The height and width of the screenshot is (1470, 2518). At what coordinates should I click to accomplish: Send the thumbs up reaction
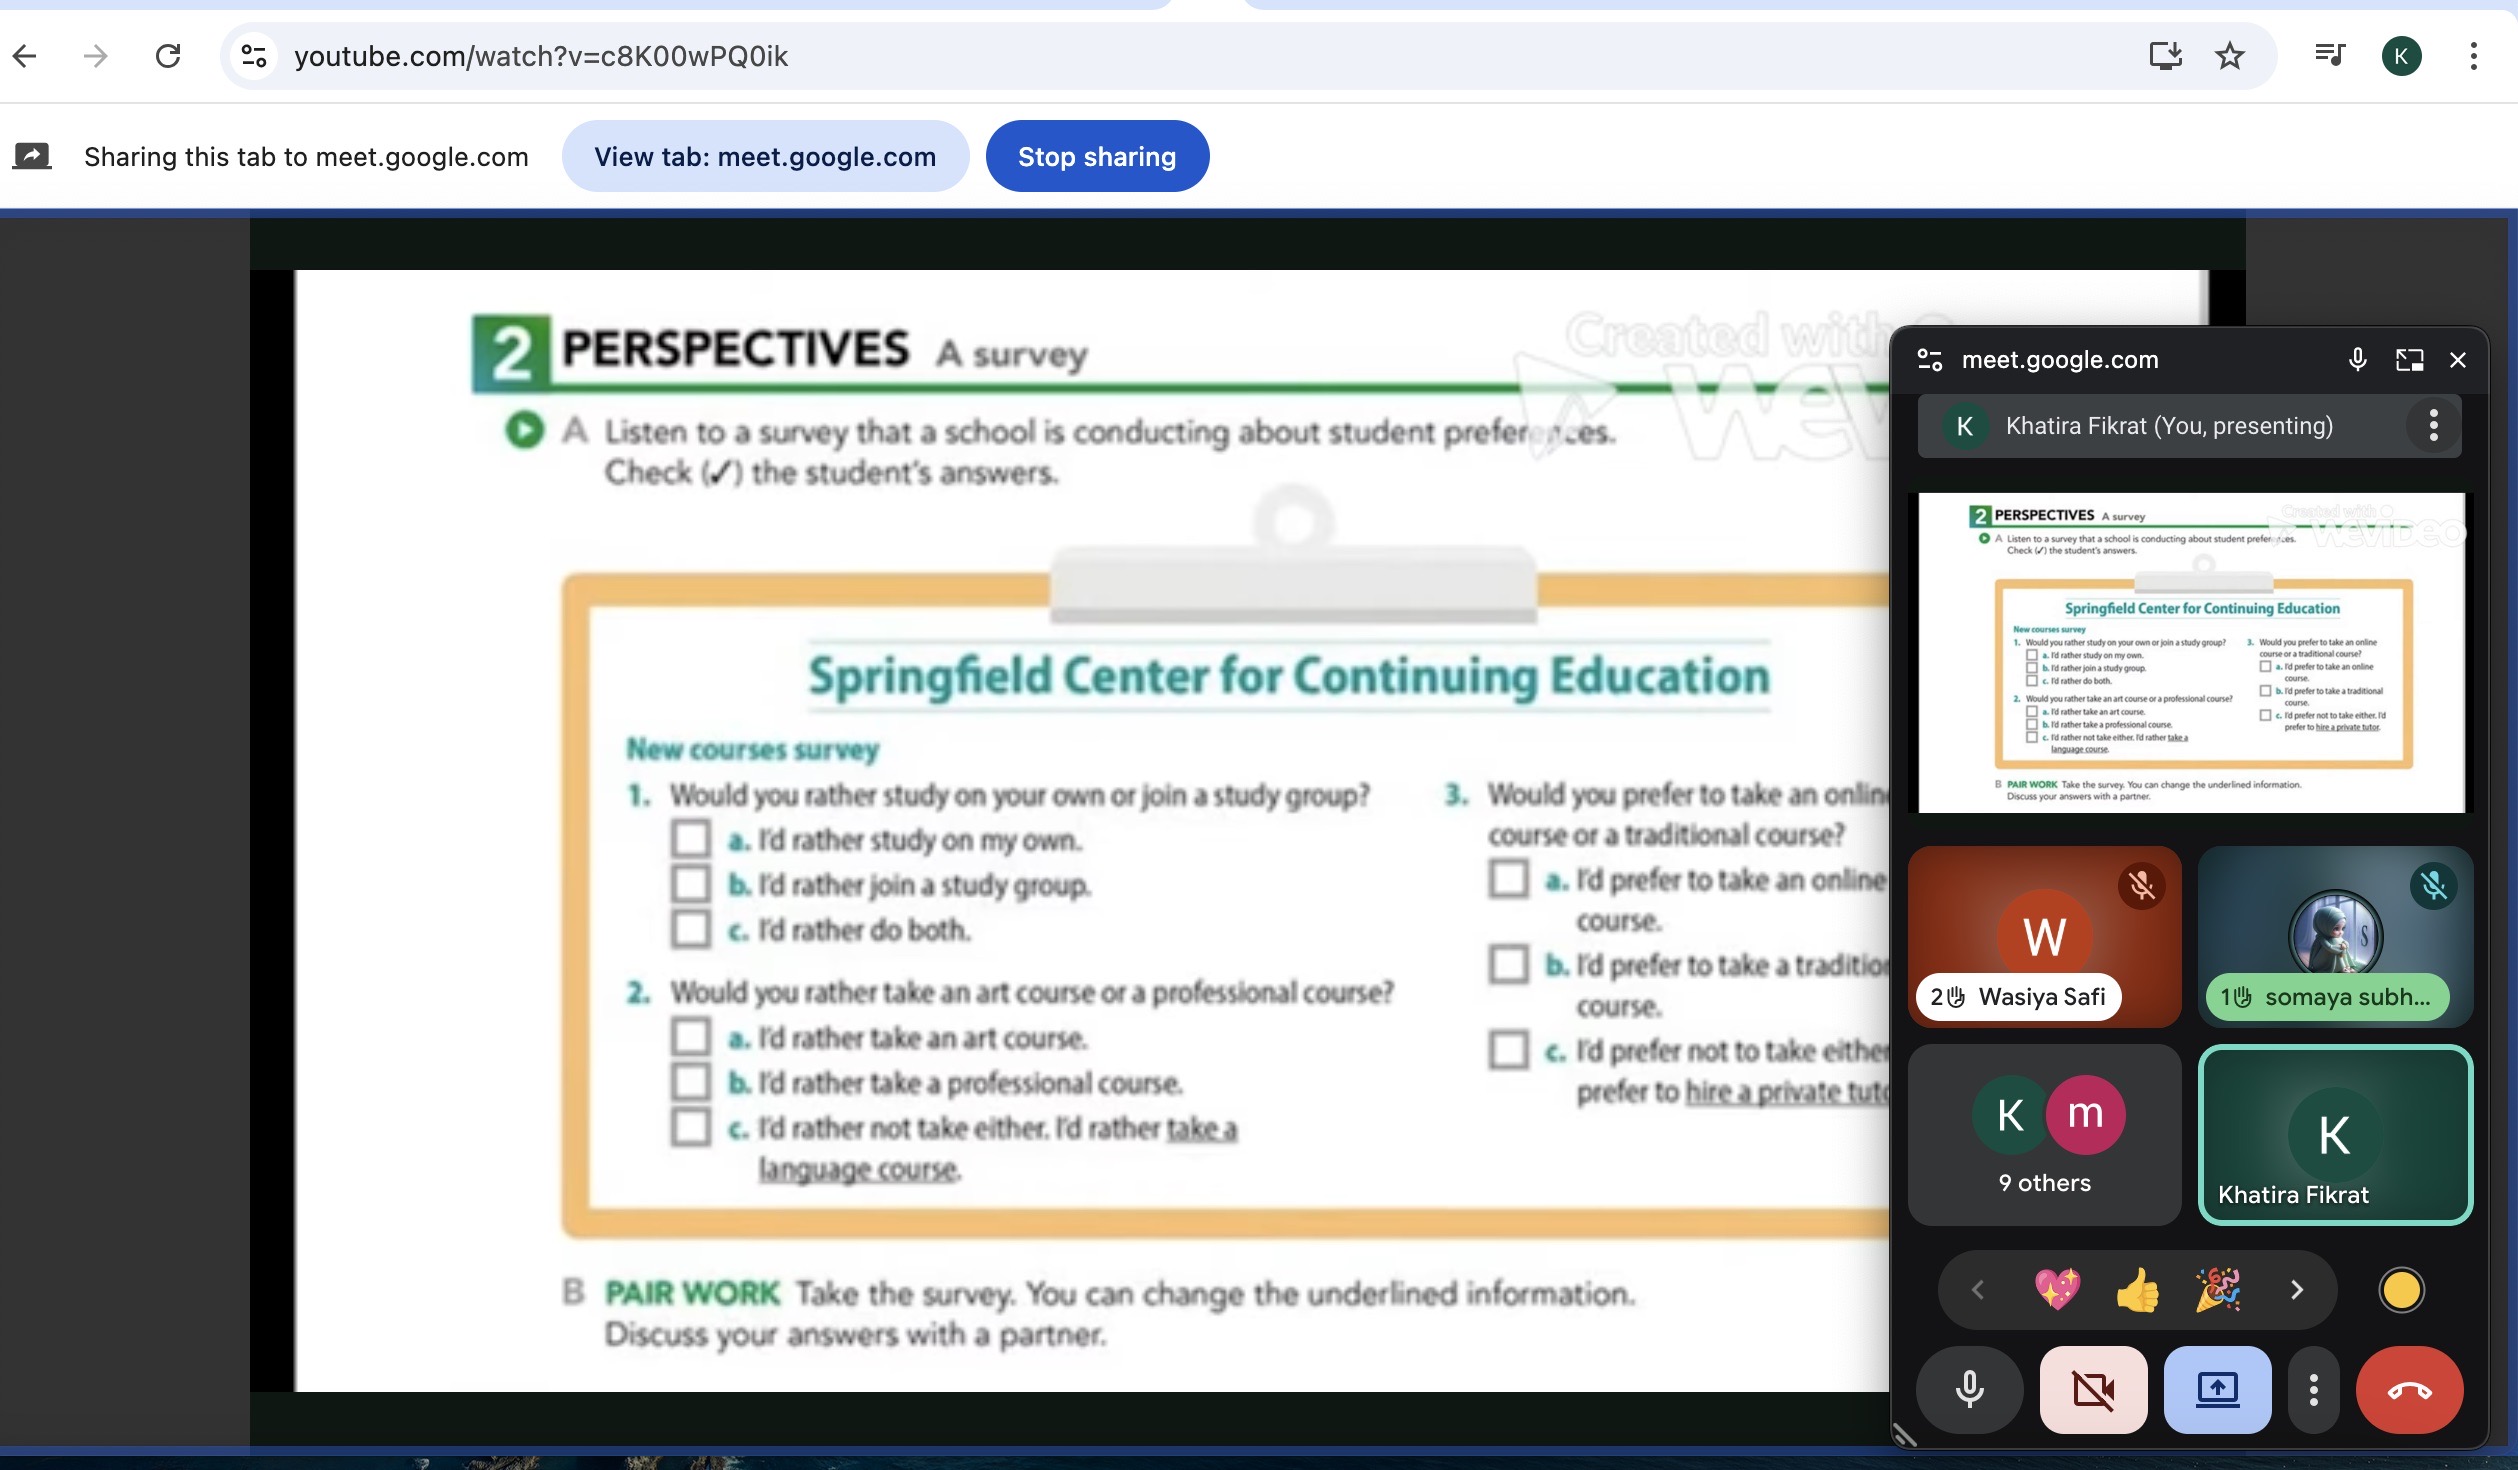click(2137, 1290)
